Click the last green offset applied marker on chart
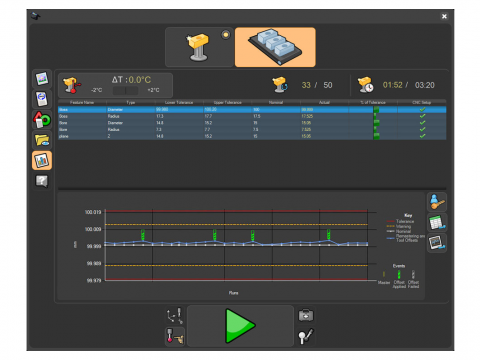480x360 pixels. [329, 235]
